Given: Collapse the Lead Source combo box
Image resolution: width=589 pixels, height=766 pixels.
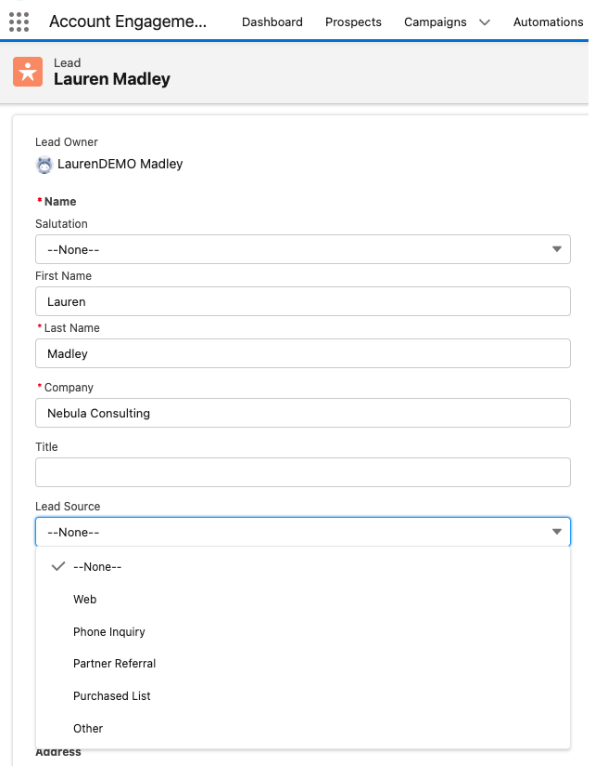Looking at the screenshot, I should click(x=303, y=532).
